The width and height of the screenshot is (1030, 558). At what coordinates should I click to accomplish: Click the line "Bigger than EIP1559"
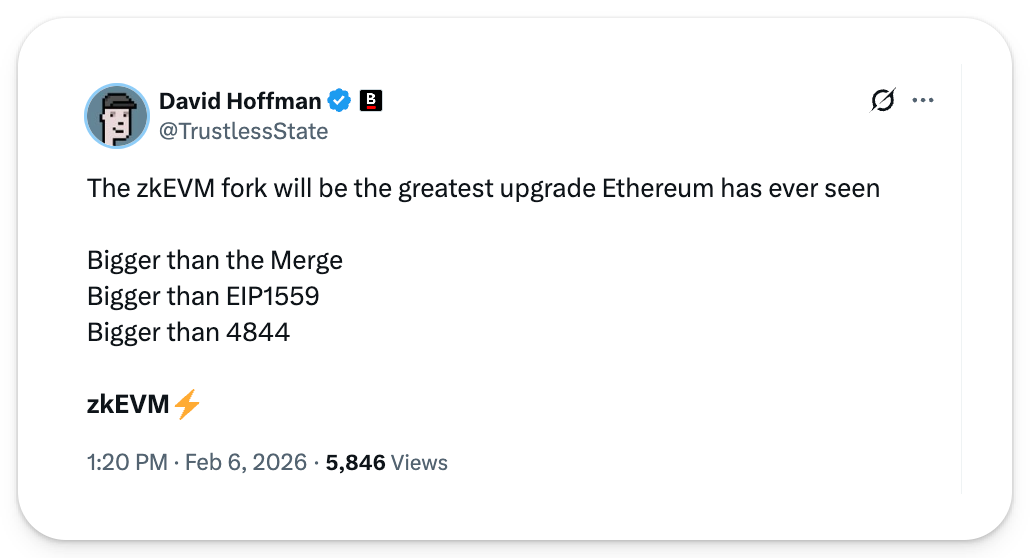(x=203, y=296)
